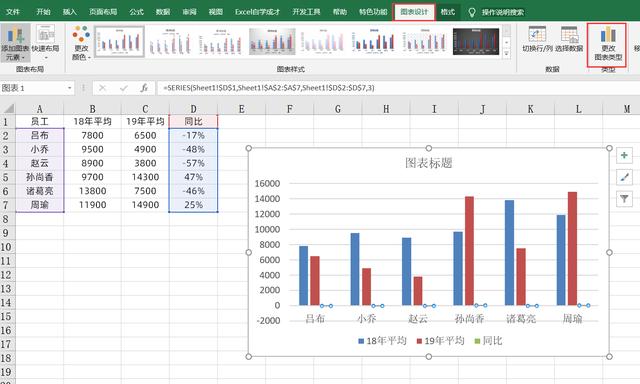Click Change Chart Type button

(607, 44)
